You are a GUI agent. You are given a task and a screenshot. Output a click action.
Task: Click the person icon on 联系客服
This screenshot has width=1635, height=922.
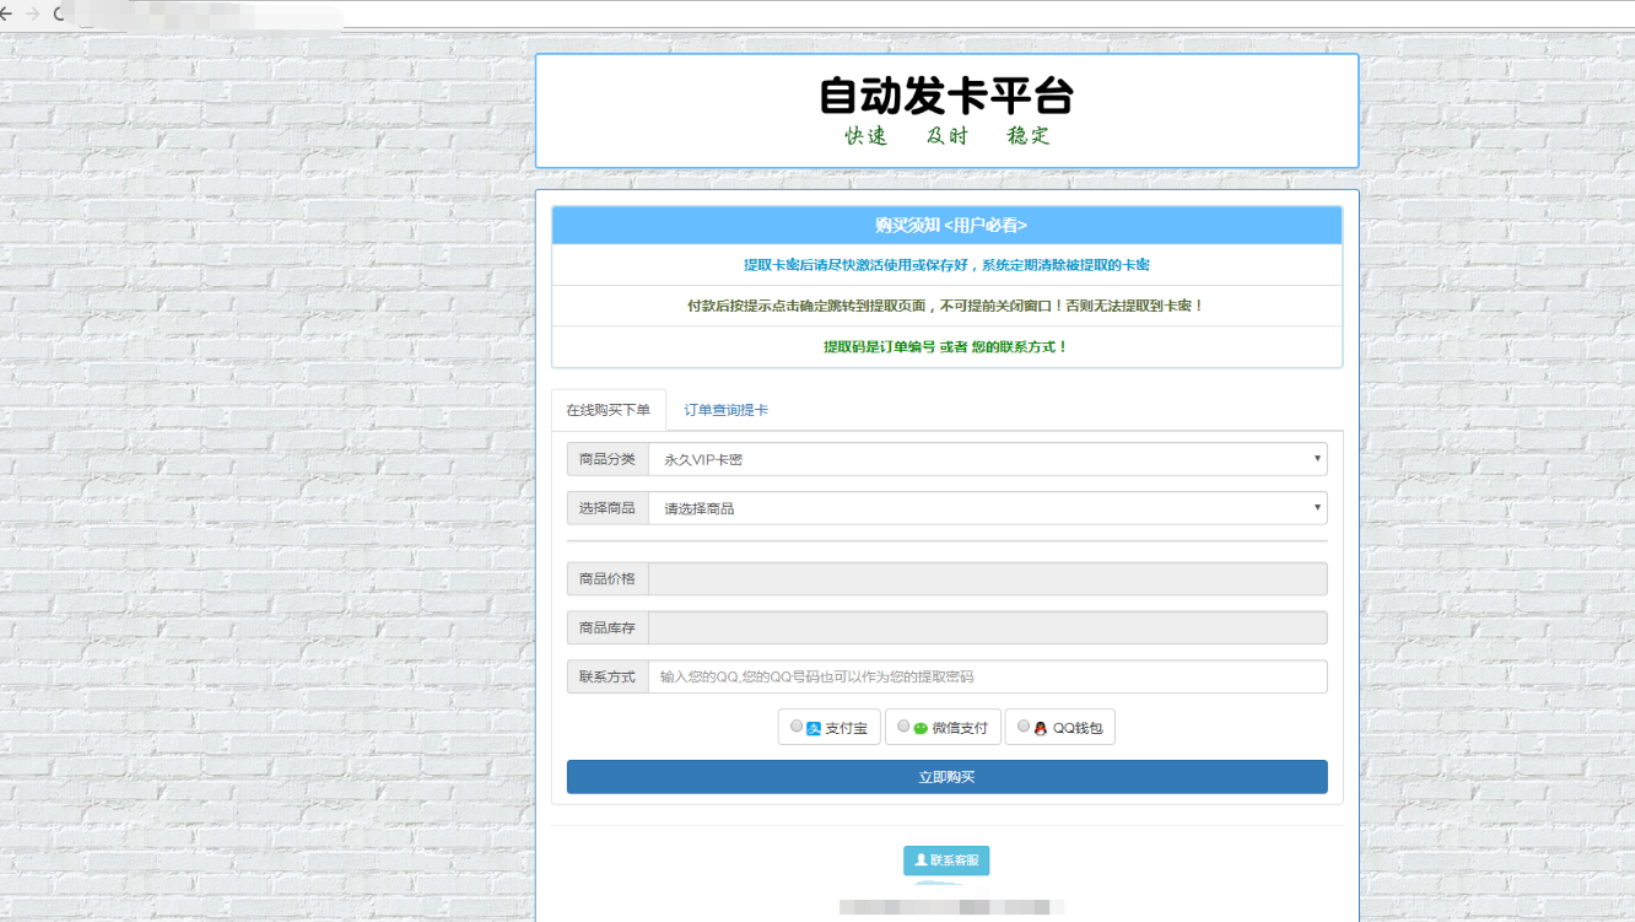point(921,860)
